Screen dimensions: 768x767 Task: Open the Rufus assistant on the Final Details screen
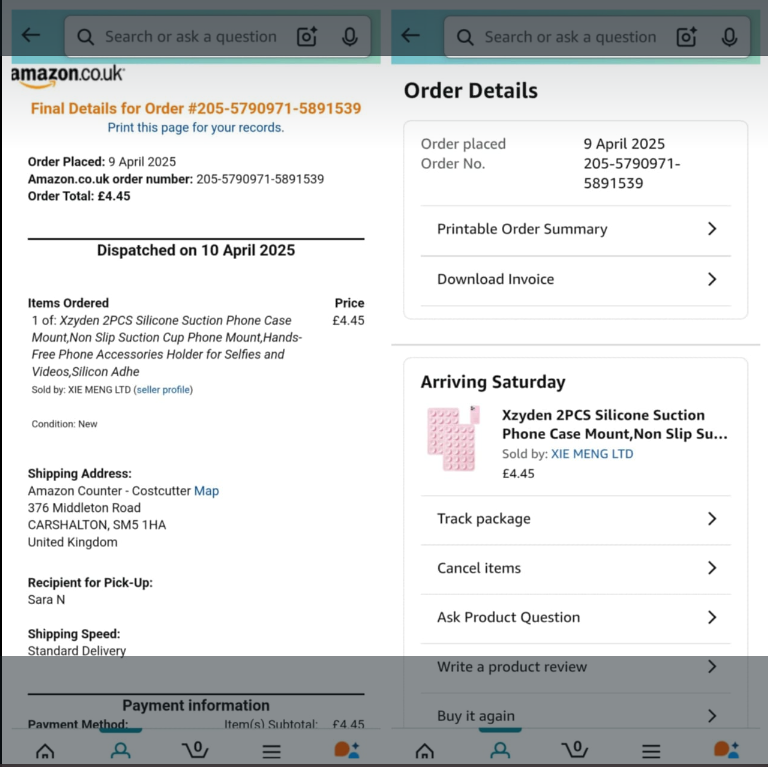(x=347, y=749)
